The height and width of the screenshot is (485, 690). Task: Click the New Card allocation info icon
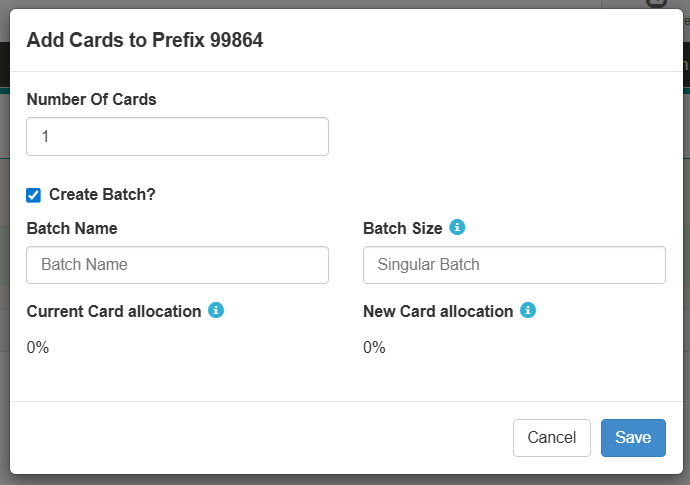pos(528,311)
